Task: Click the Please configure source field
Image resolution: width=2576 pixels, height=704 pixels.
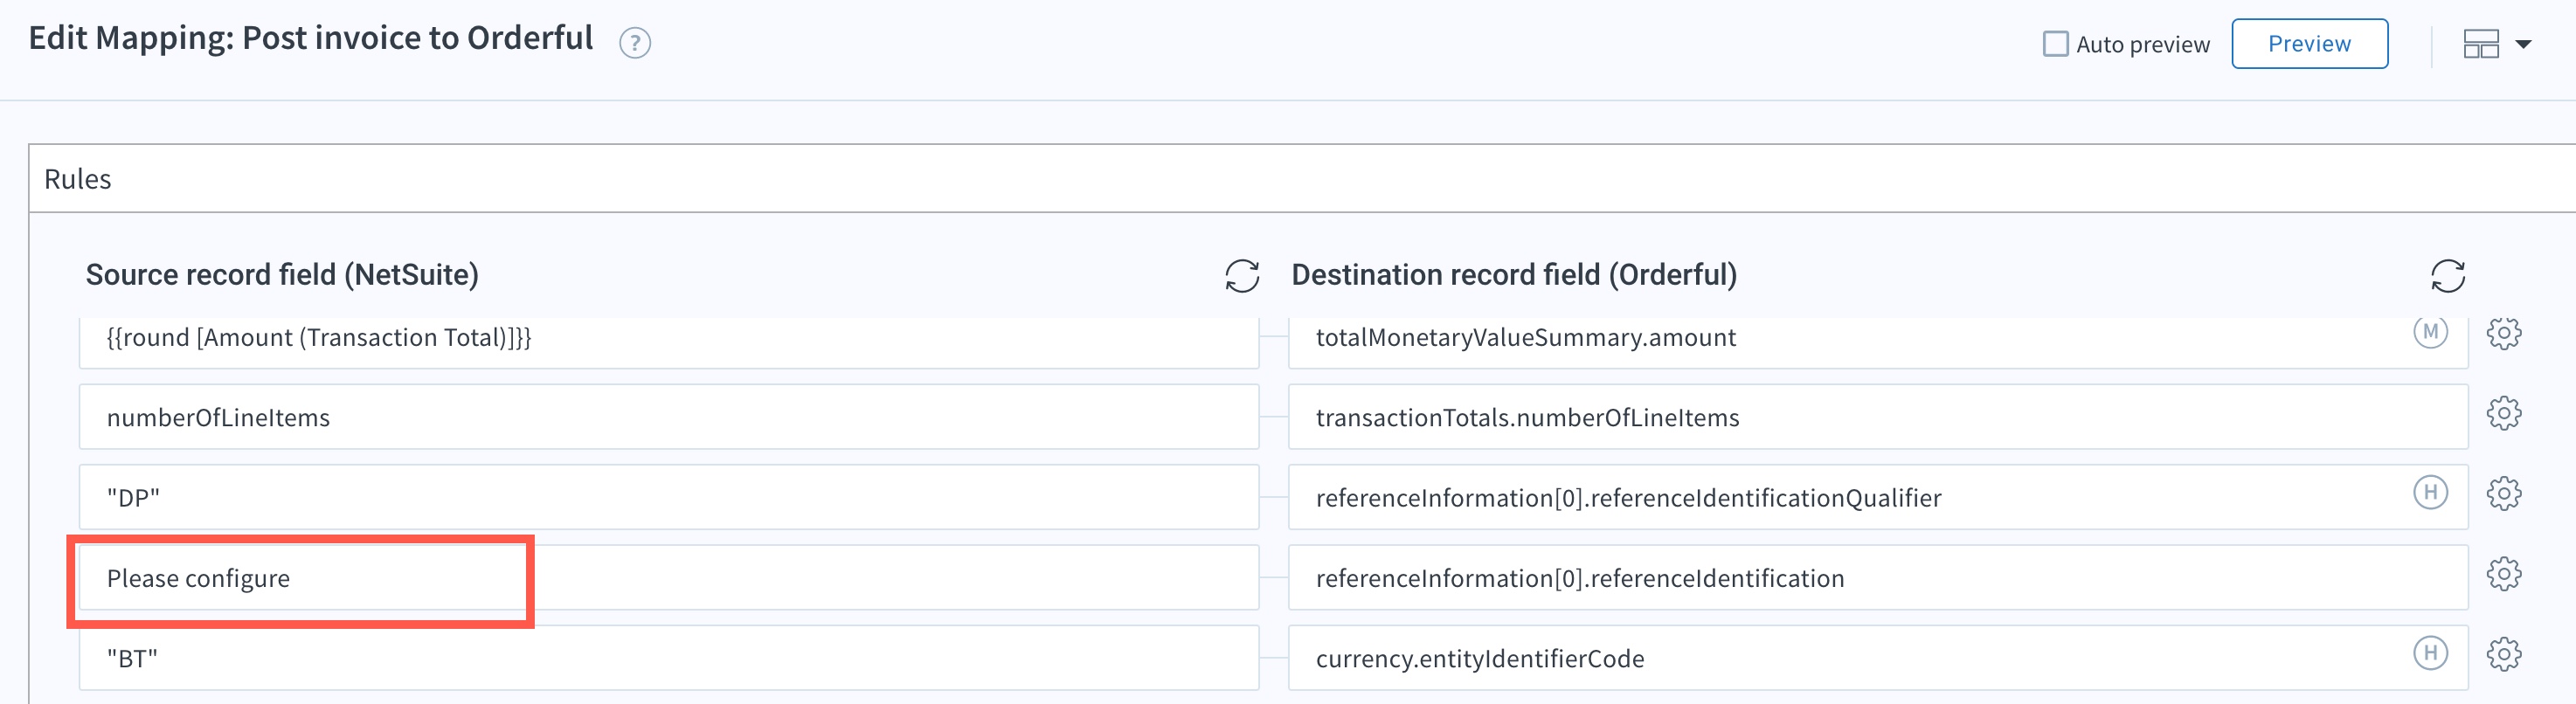Action: [668, 578]
